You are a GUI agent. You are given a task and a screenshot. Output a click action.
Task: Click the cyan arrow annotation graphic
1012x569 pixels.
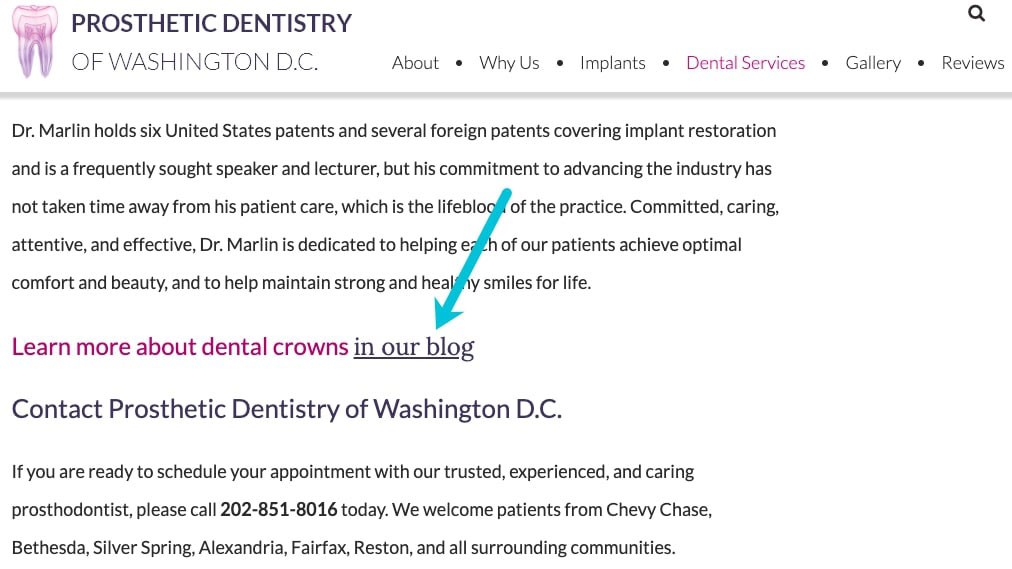[x=472, y=260]
